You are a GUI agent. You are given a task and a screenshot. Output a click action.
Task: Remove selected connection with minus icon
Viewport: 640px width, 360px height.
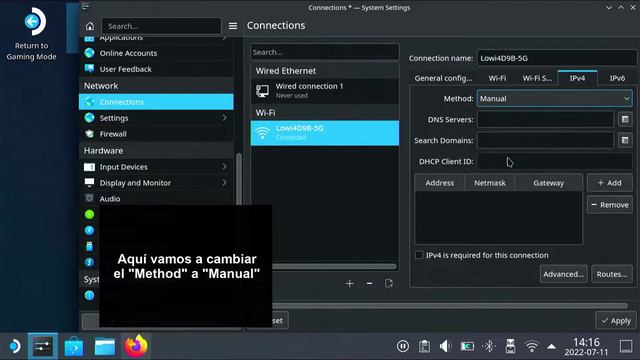pos(369,283)
